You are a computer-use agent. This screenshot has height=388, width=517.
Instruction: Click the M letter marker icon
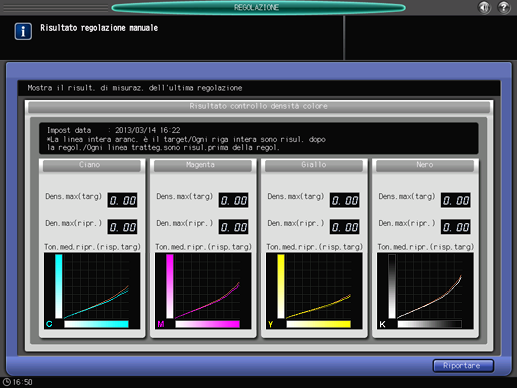point(161,324)
